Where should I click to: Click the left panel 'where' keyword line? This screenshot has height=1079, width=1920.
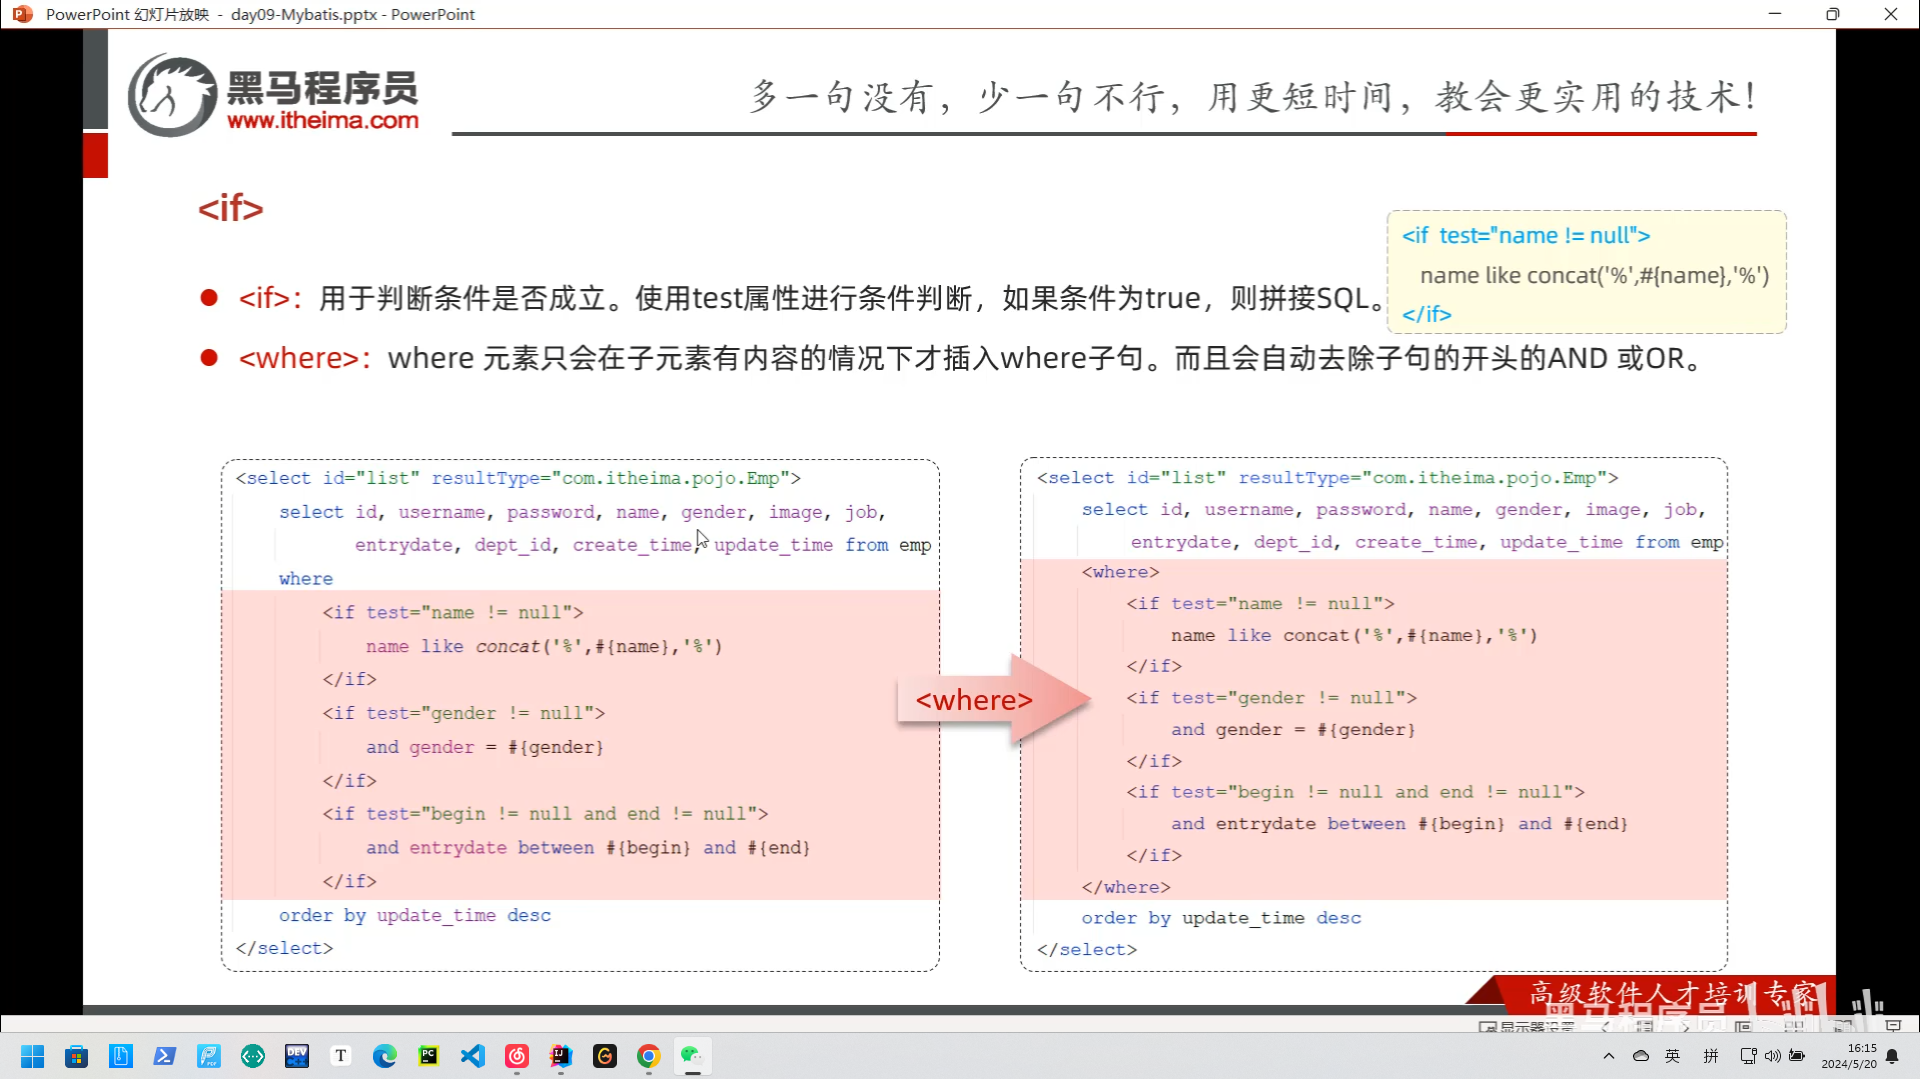(306, 579)
